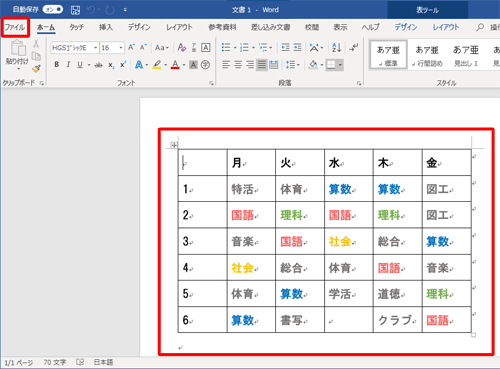Switch to the 参考資料 tab
The height and width of the screenshot is (369, 500).
[x=222, y=27]
